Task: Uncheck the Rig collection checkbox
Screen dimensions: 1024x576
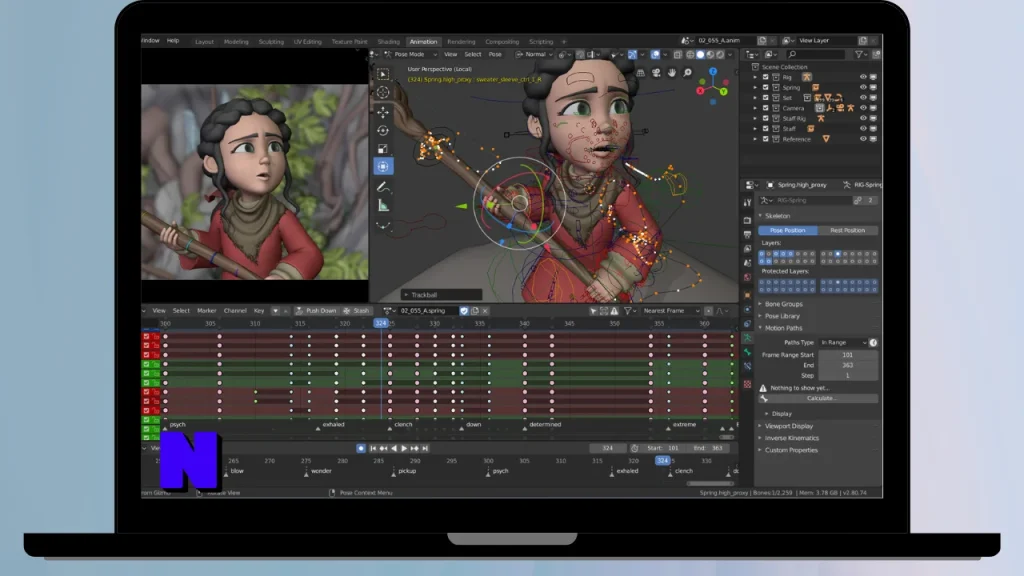Action: (x=765, y=77)
